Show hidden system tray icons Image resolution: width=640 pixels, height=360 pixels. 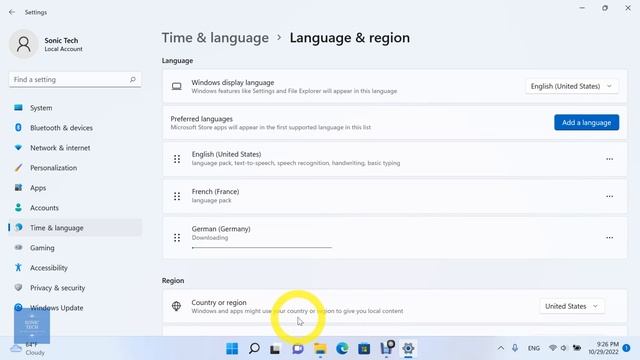(501, 348)
